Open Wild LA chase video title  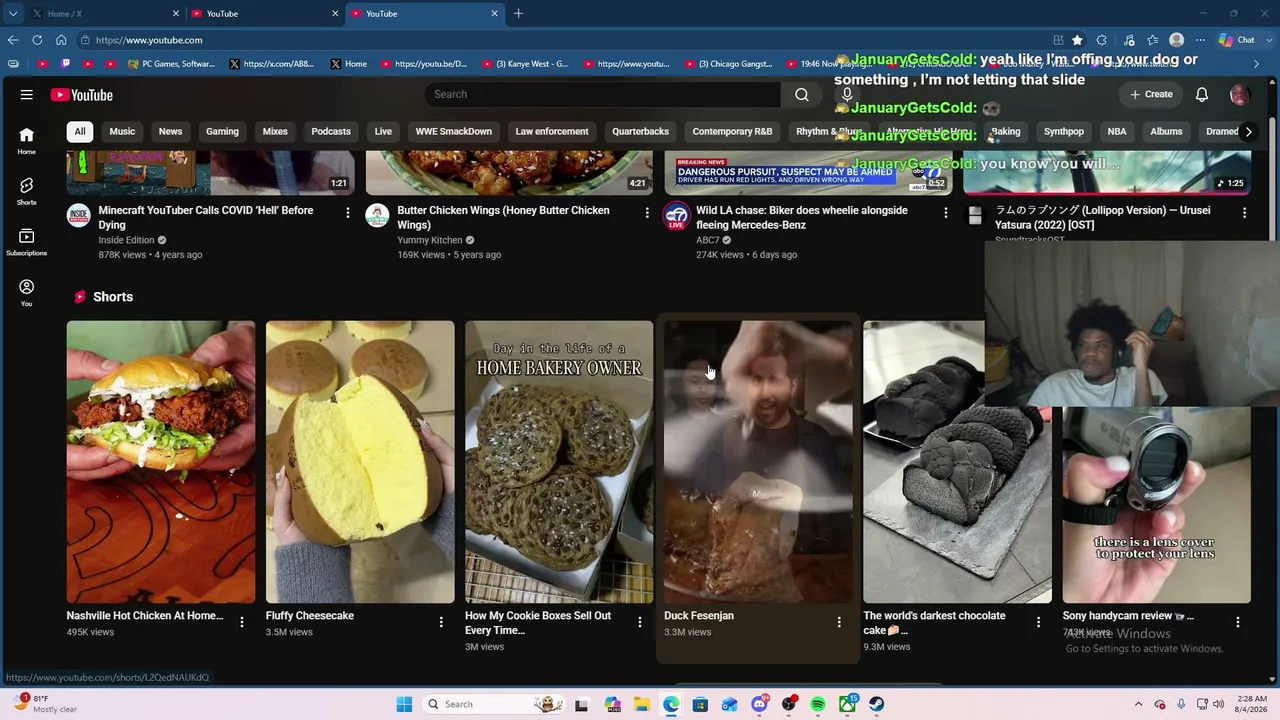pyautogui.click(x=802, y=217)
